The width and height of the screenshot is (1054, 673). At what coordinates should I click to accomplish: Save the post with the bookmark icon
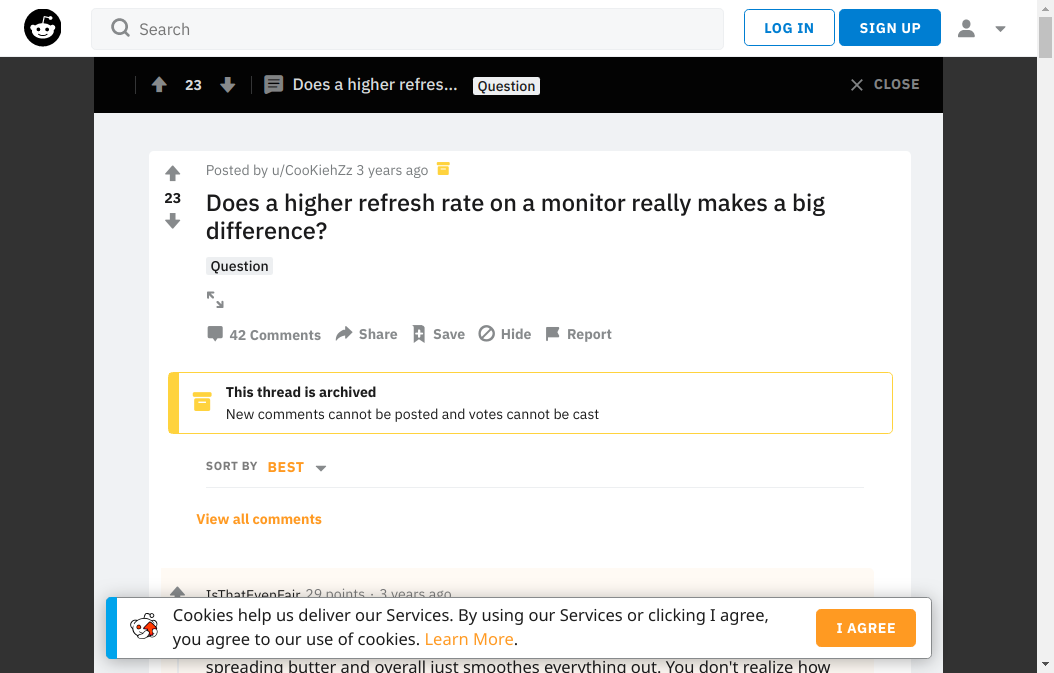(x=438, y=334)
